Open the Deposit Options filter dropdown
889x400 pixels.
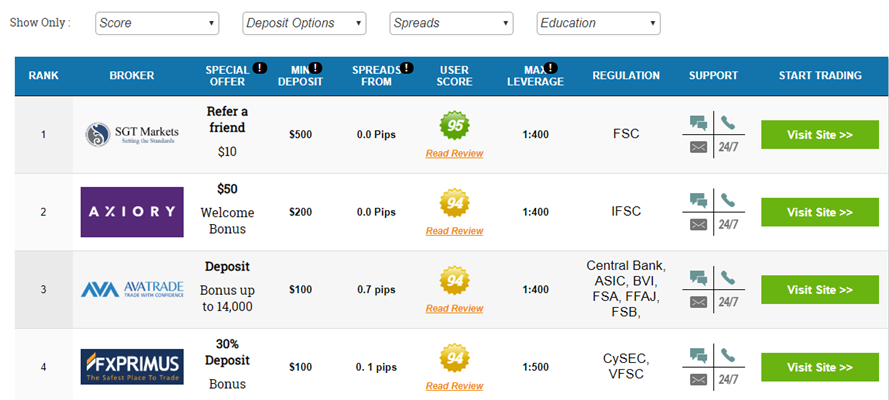point(304,23)
